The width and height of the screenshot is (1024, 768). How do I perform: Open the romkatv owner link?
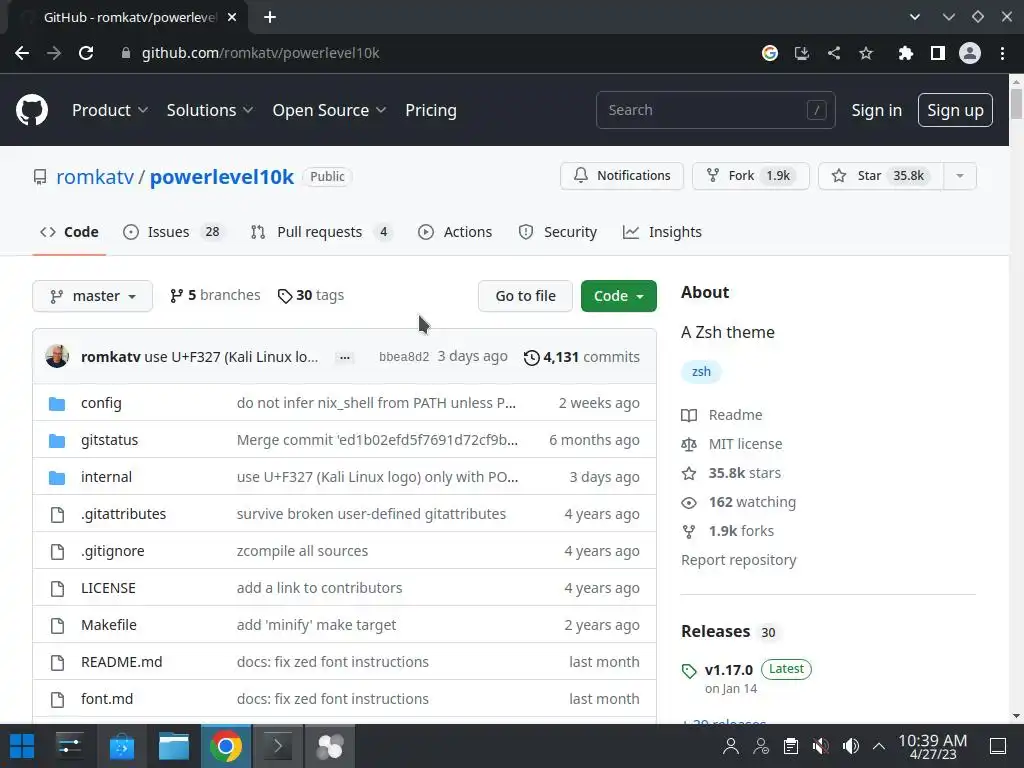coord(95,177)
